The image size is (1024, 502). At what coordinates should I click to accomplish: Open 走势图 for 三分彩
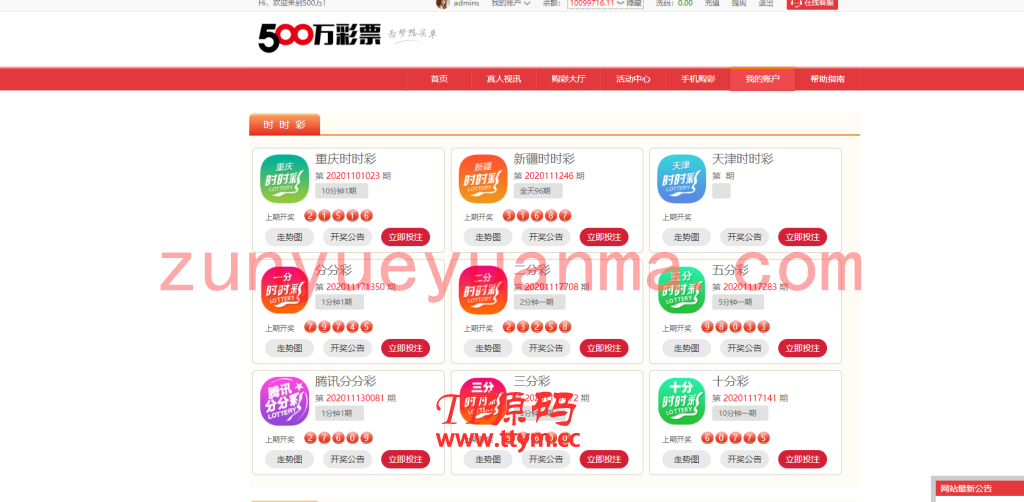(488, 459)
